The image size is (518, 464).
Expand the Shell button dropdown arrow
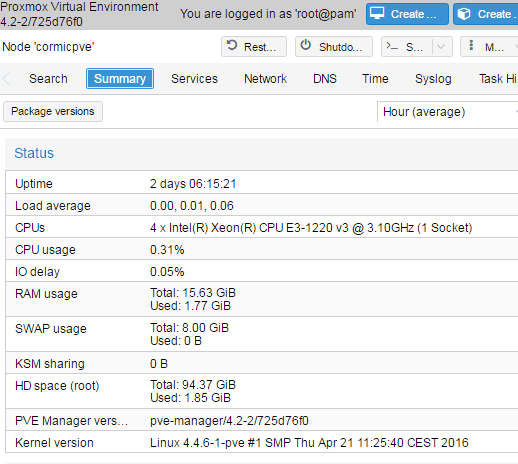tap(441, 47)
